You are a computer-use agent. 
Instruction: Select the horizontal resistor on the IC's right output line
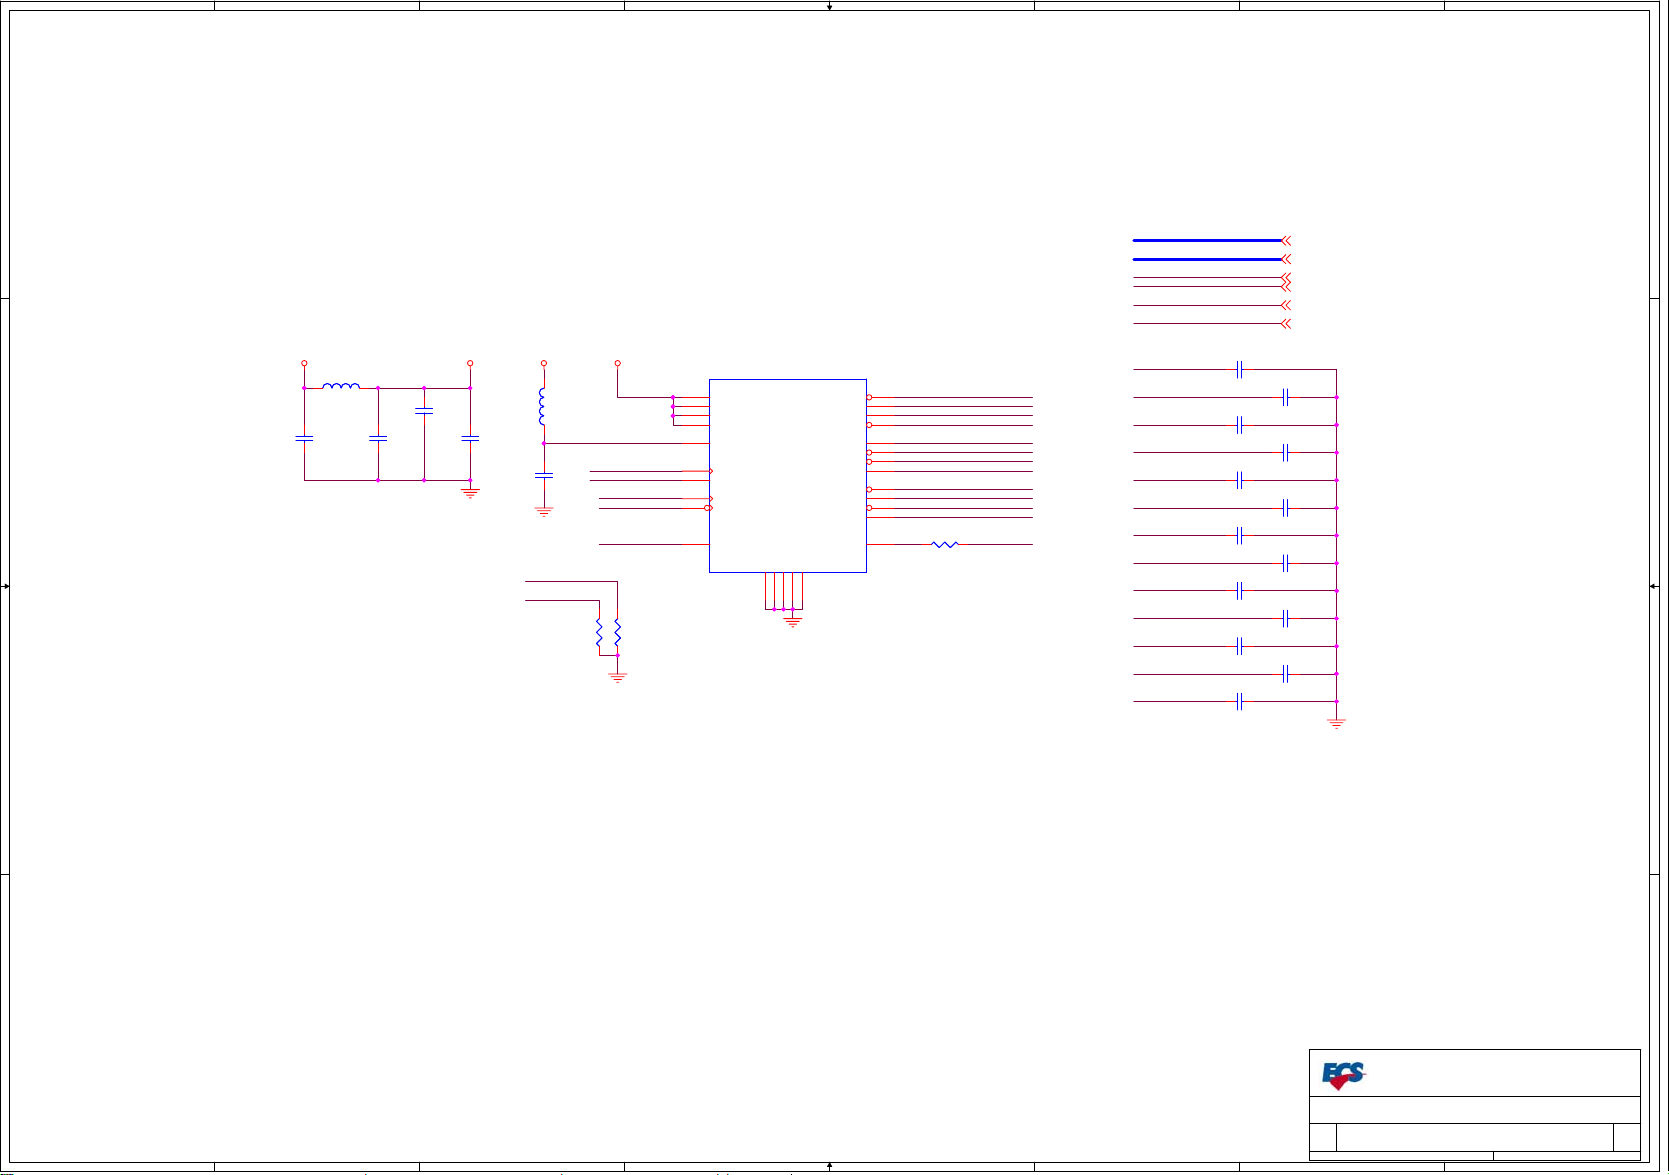coord(945,545)
